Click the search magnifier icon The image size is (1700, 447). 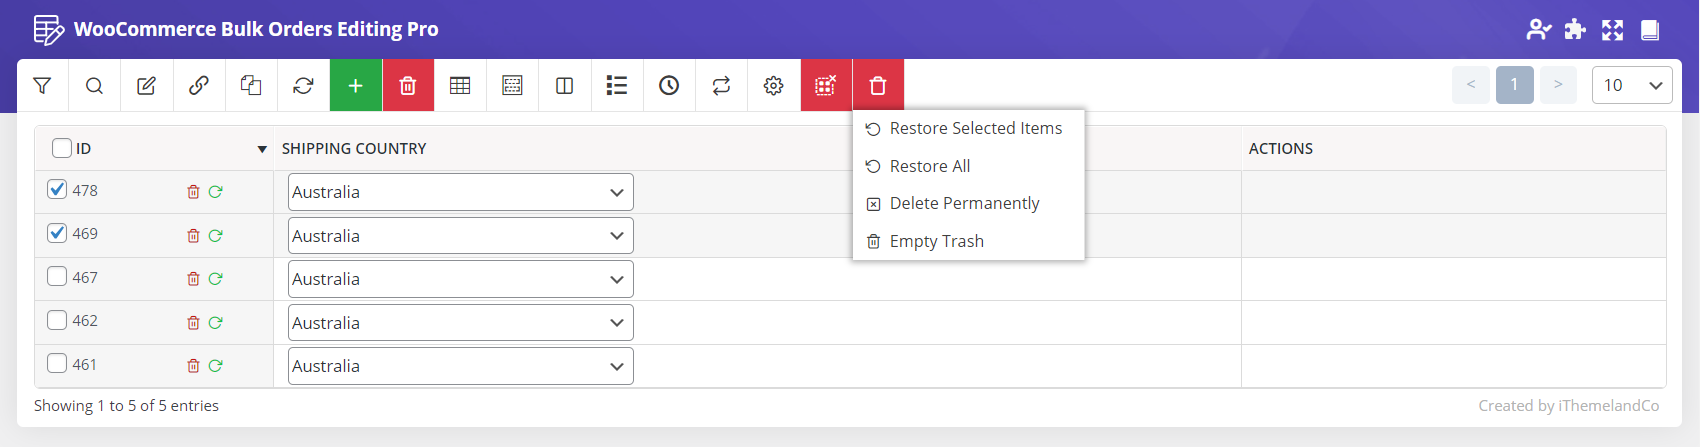94,86
